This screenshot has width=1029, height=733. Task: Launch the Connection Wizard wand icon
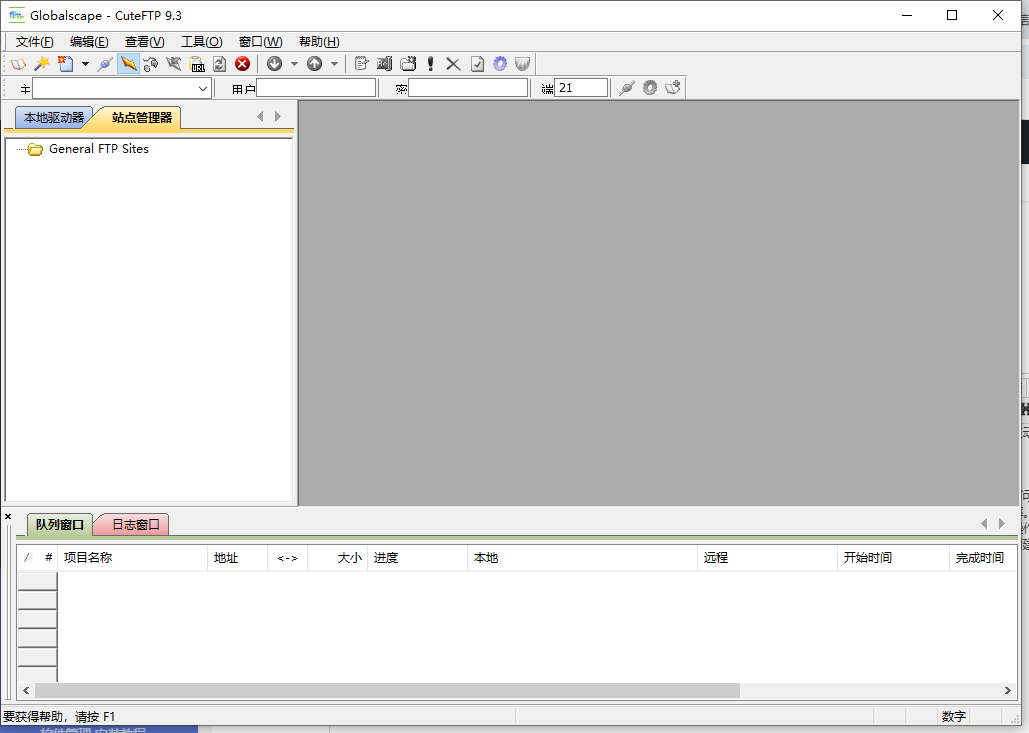(x=42, y=64)
